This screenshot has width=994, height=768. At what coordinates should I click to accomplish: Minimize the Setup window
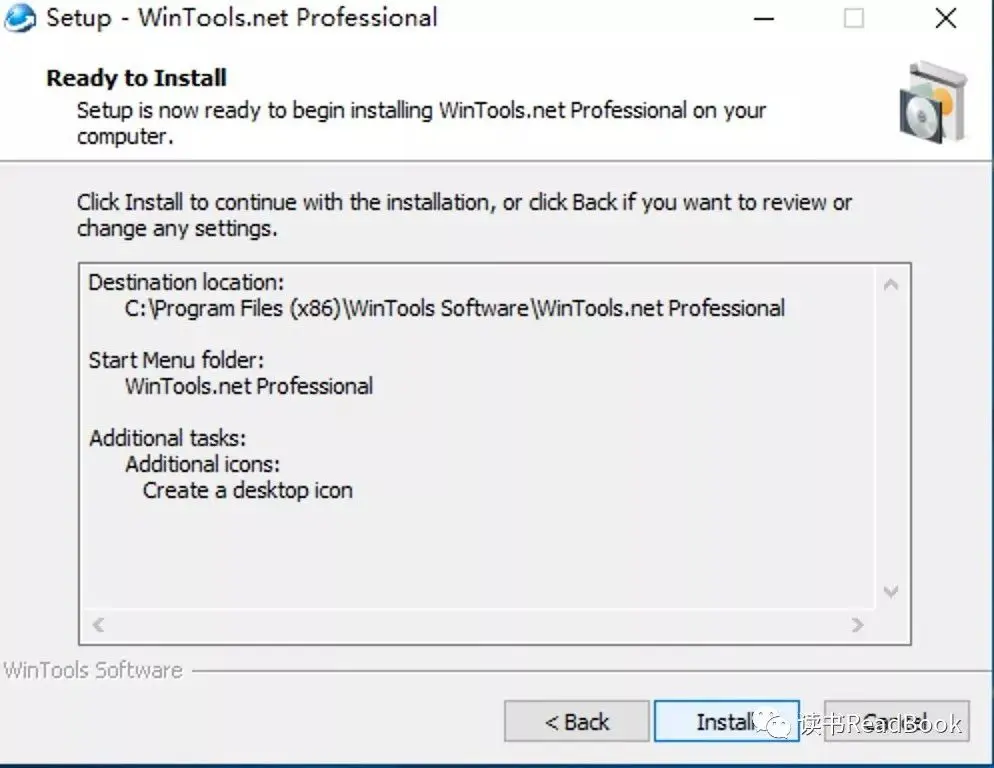(764, 18)
